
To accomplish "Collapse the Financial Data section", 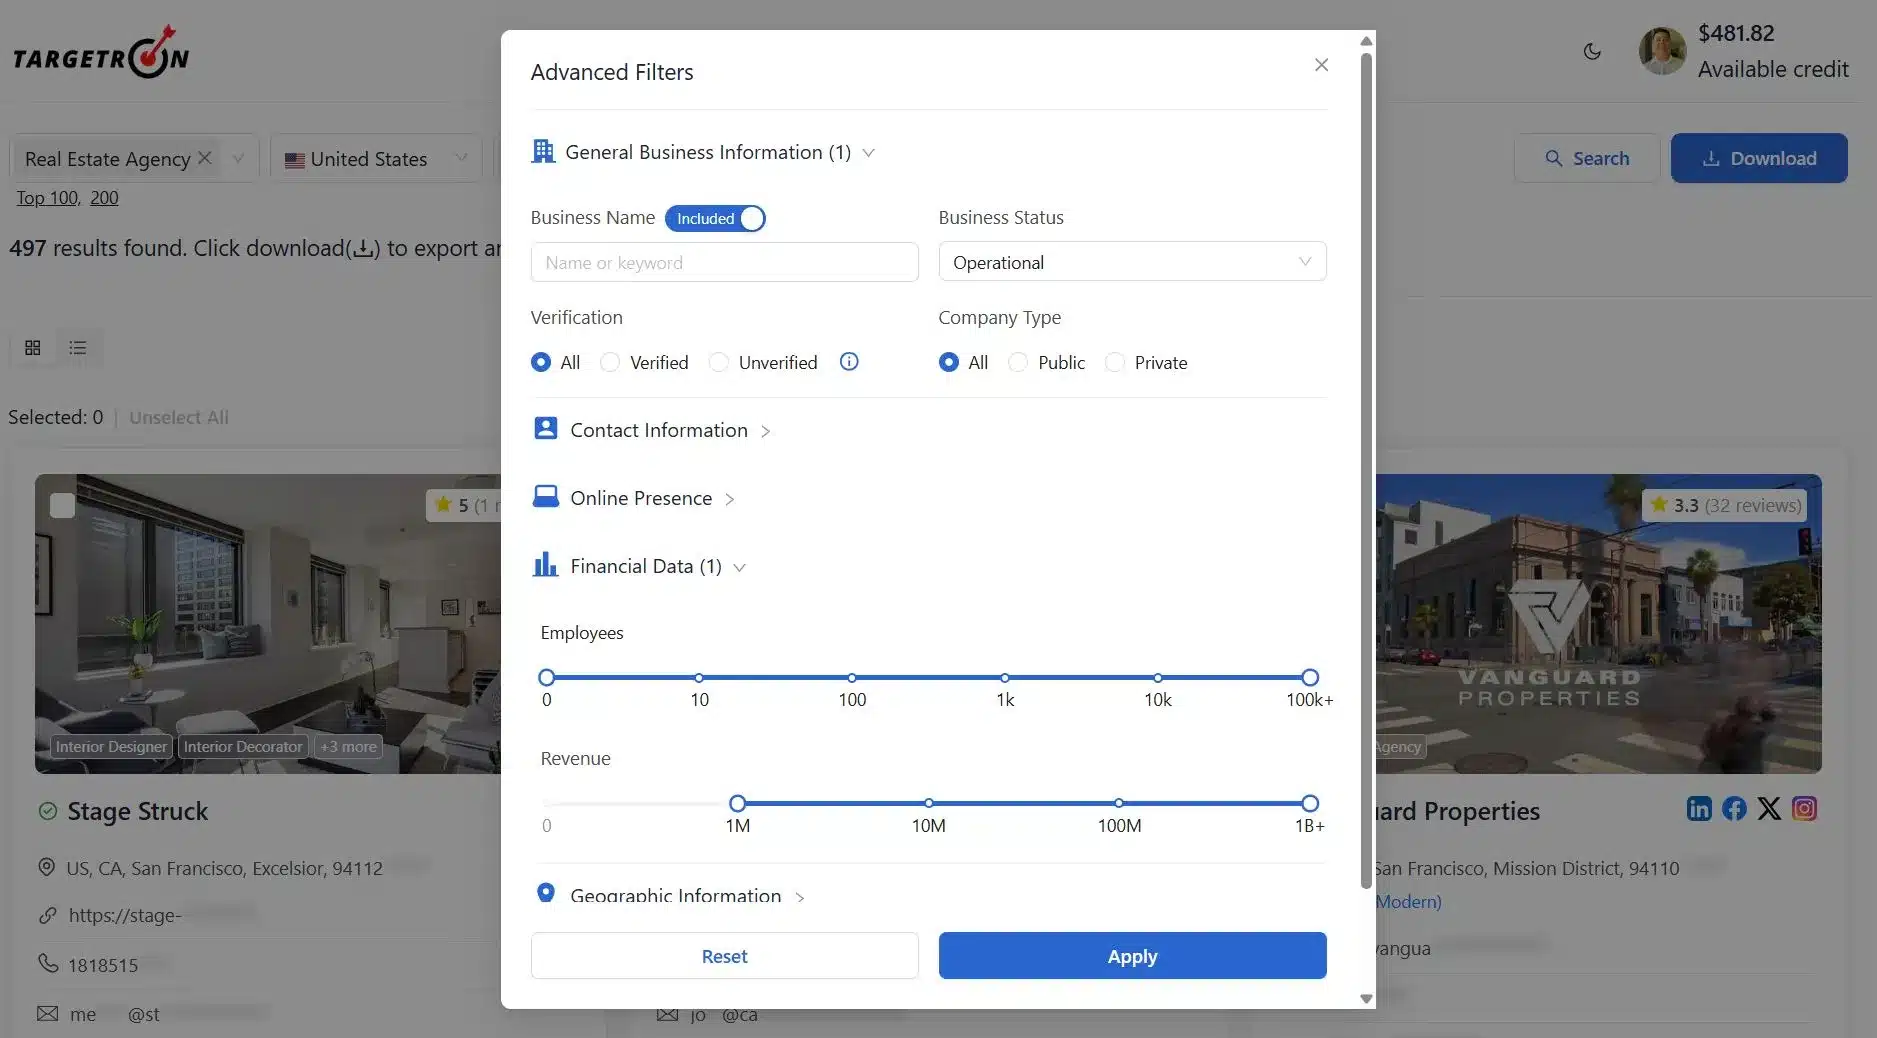I will tap(645, 566).
